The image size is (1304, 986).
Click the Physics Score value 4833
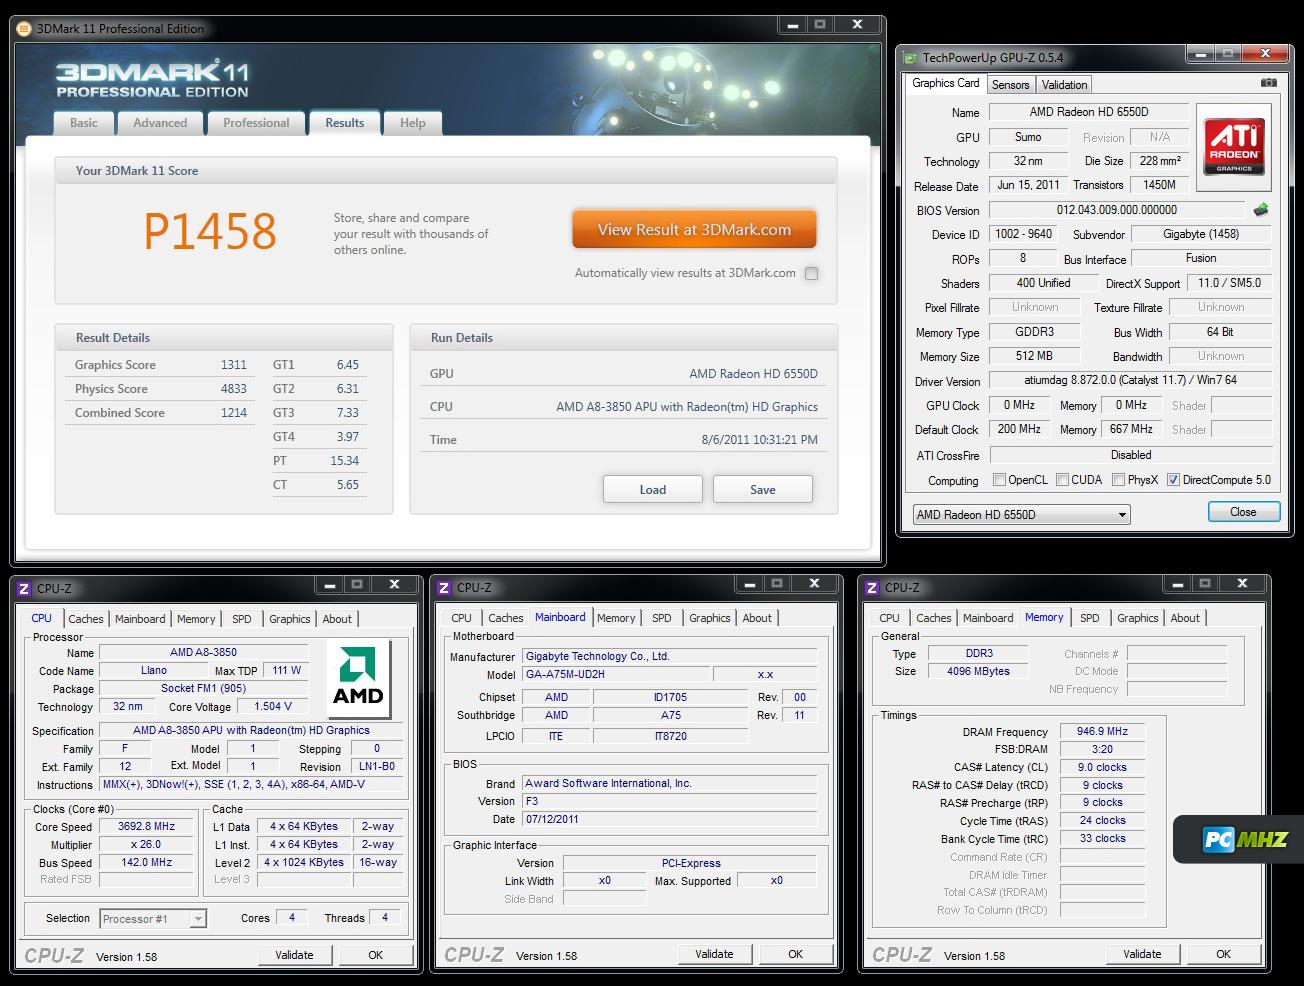coord(234,389)
